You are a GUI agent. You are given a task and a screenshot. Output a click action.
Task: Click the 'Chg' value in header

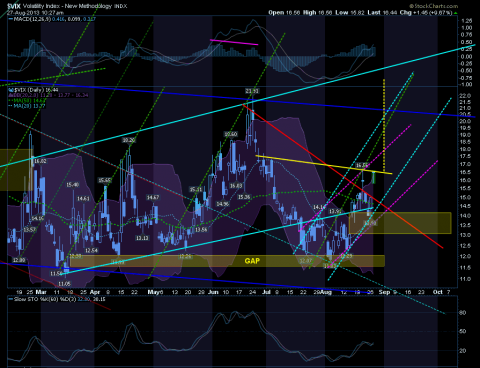tap(433, 13)
